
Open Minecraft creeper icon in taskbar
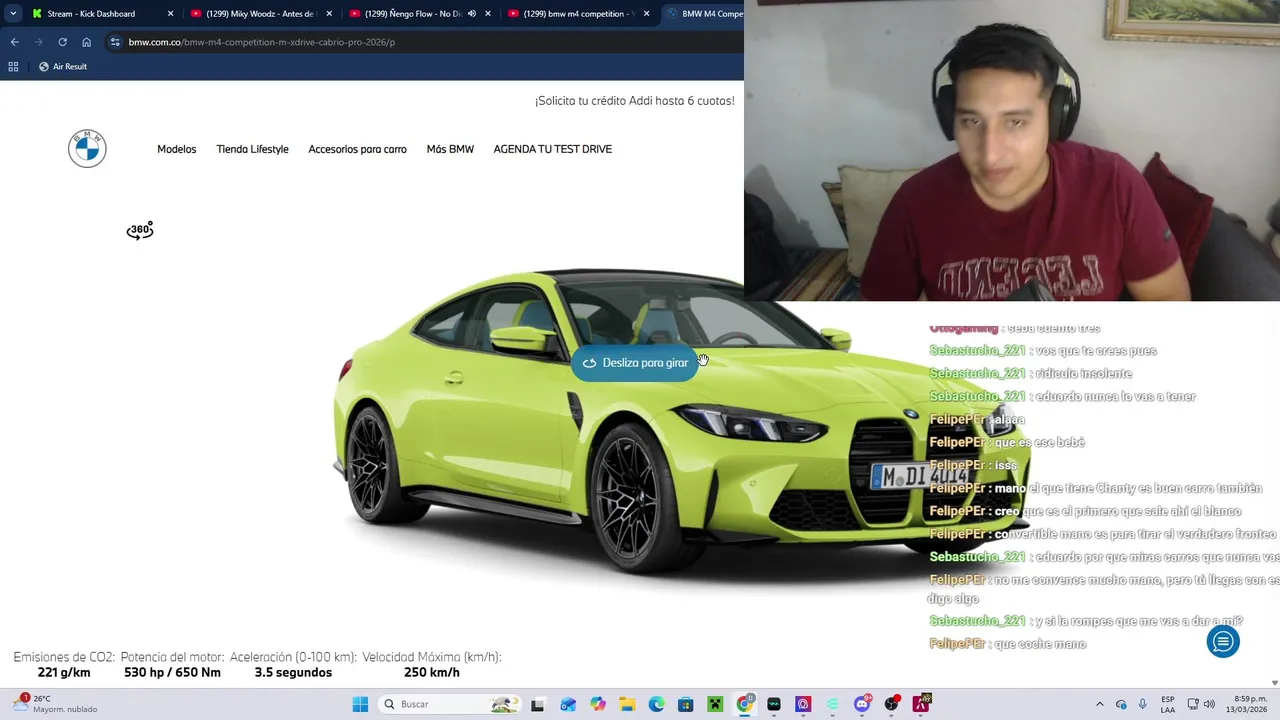tap(715, 704)
